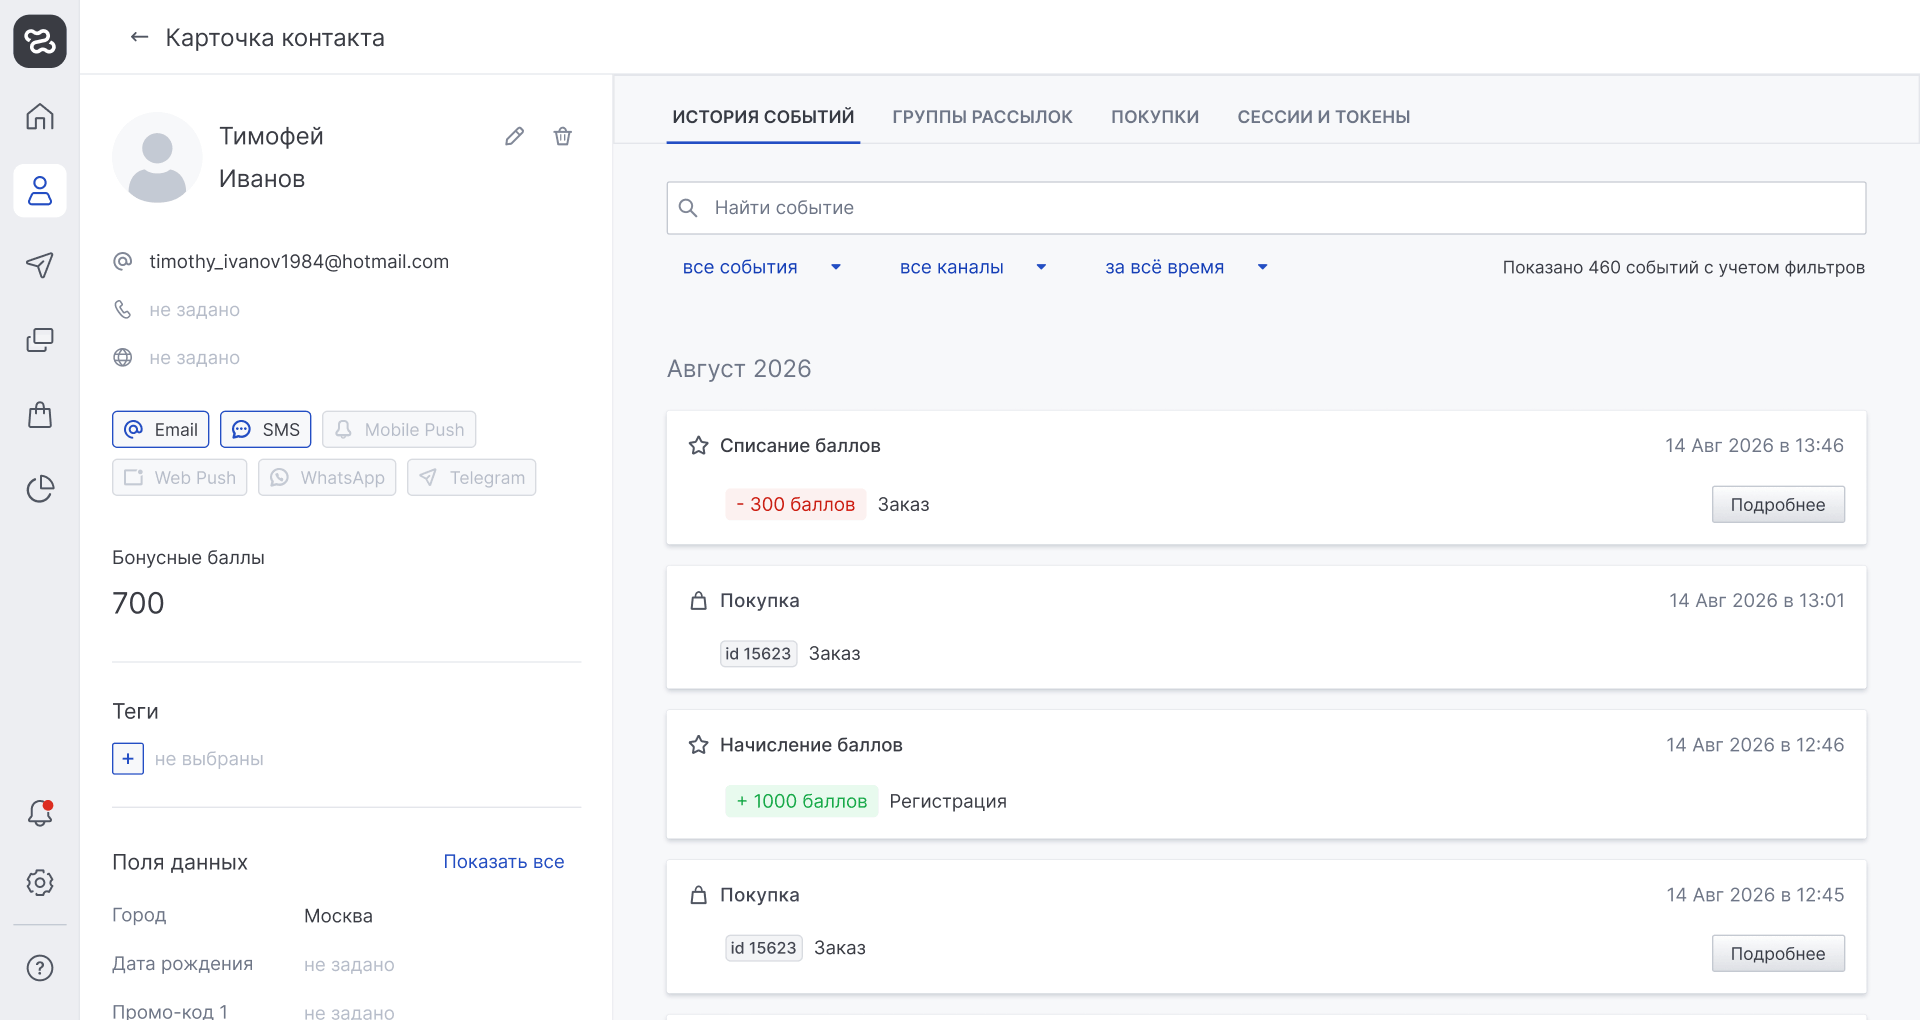The height and width of the screenshot is (1020, 1920).
Task: Switch to the Группы рассылок tab
Action: [x=982, y=117]
